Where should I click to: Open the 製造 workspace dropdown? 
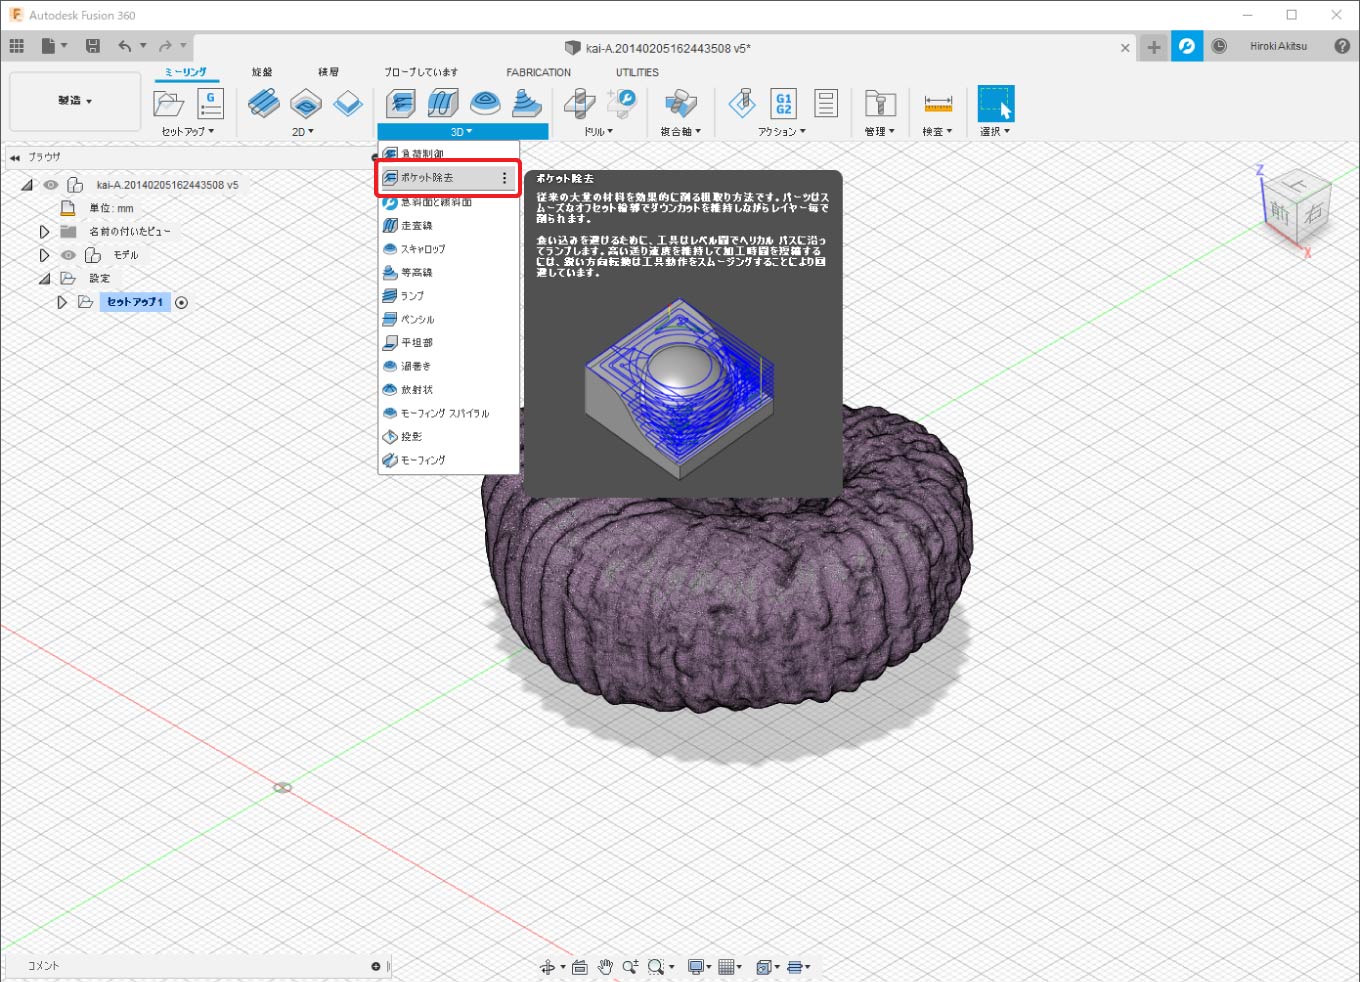75,101
